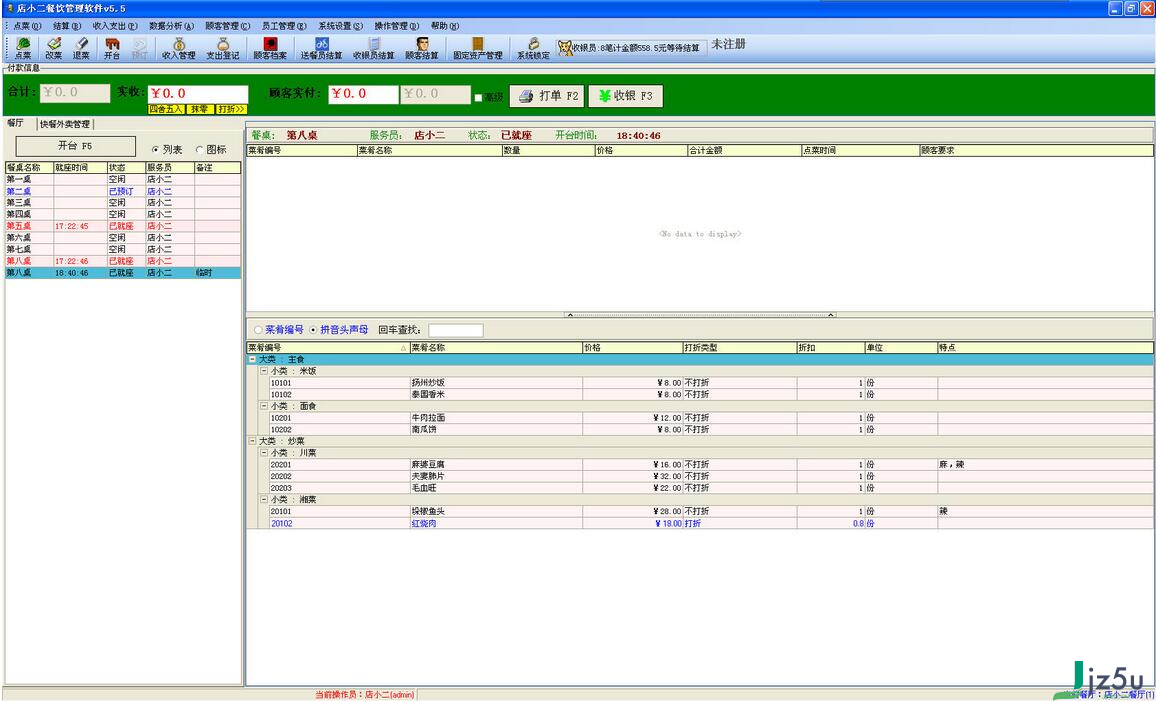Click the 送餐员结算 delivery settlement icon

point(321,49)
